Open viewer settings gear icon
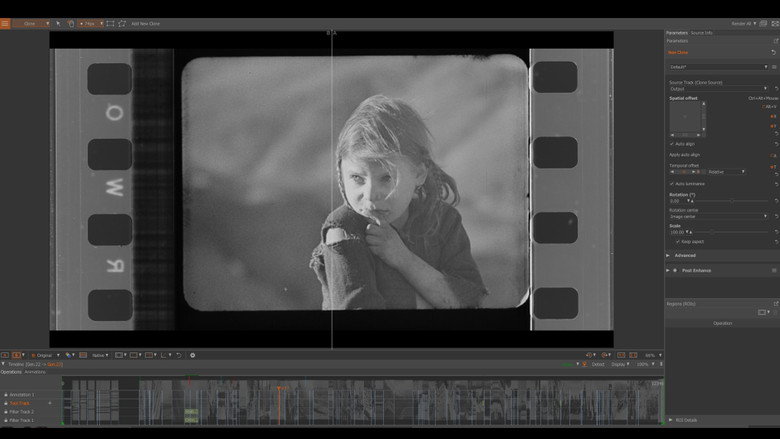The width and height of the screenshot is (780, 439). pos(193,355)
